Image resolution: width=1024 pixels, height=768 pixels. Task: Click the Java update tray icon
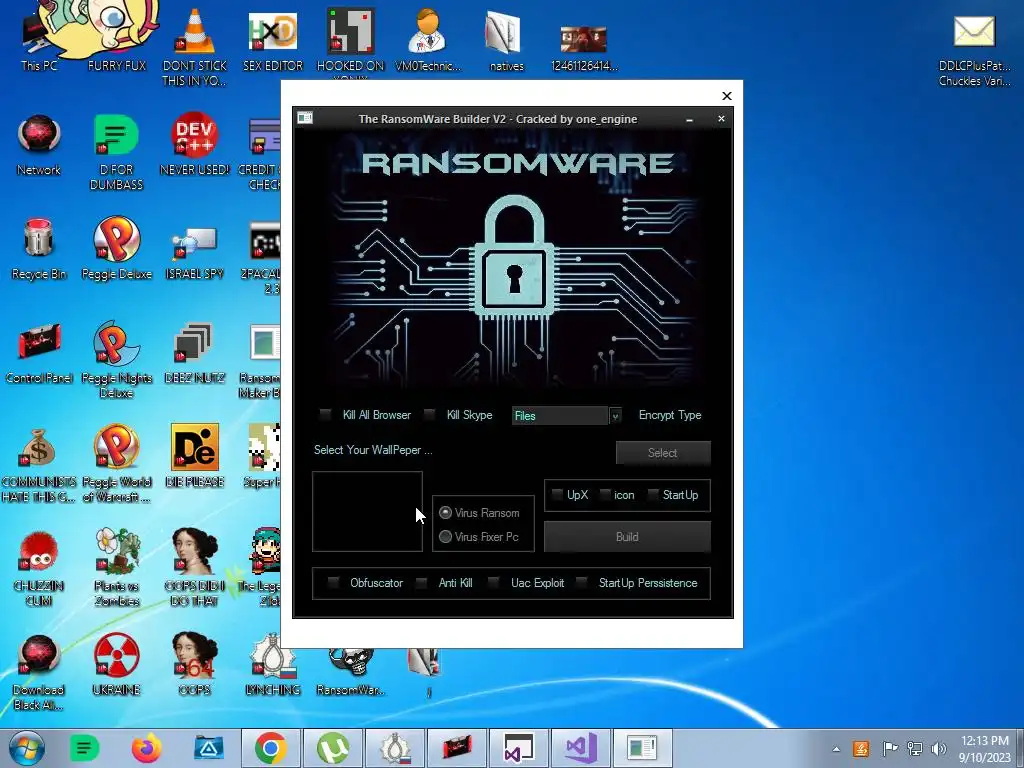point(861,748)
